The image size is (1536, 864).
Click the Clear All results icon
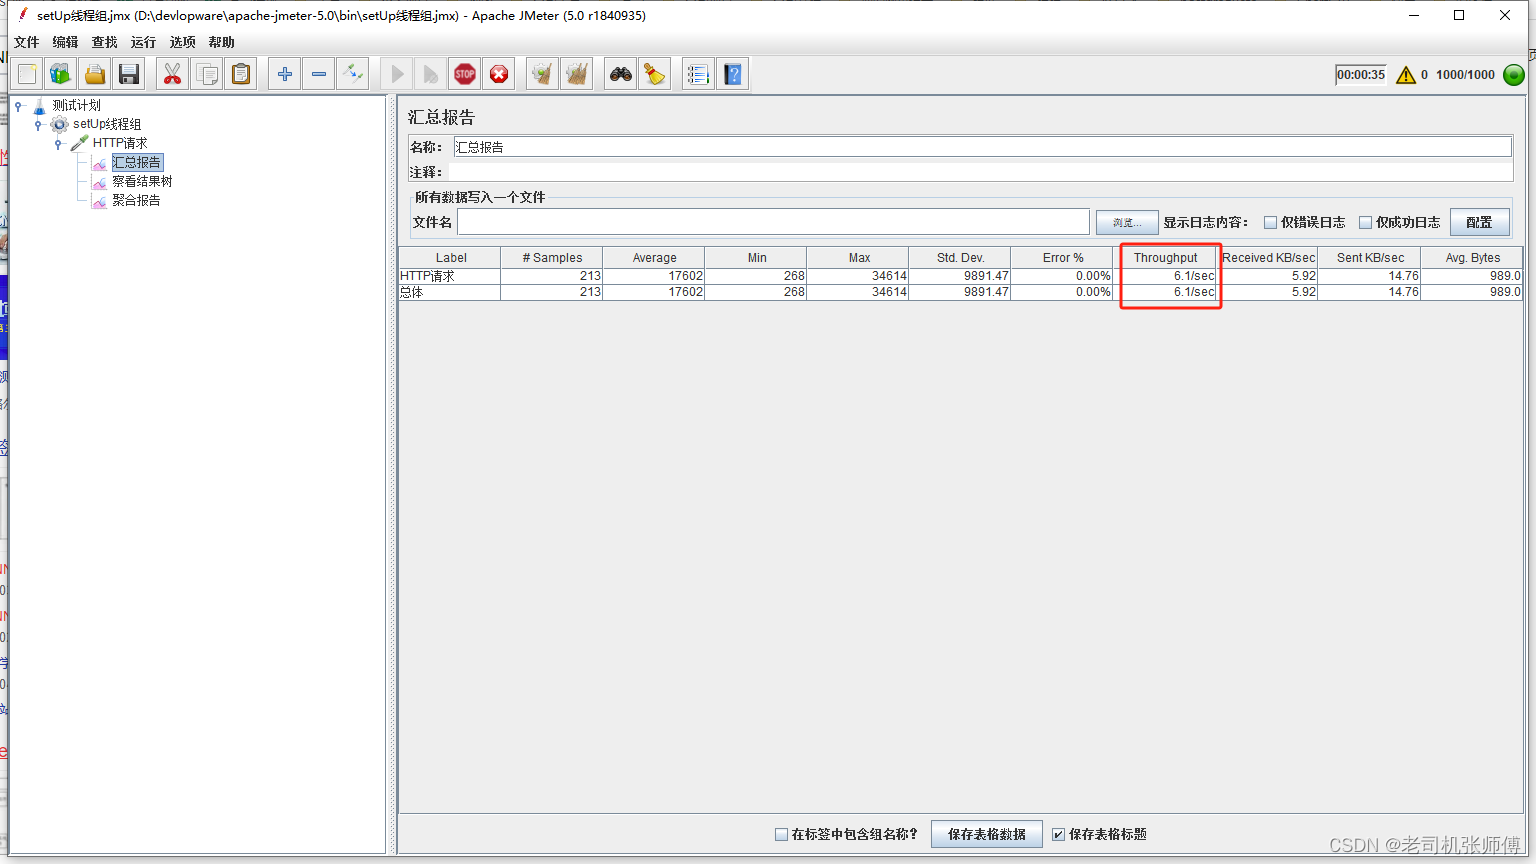pyautogui.click(x=577, y=74)
